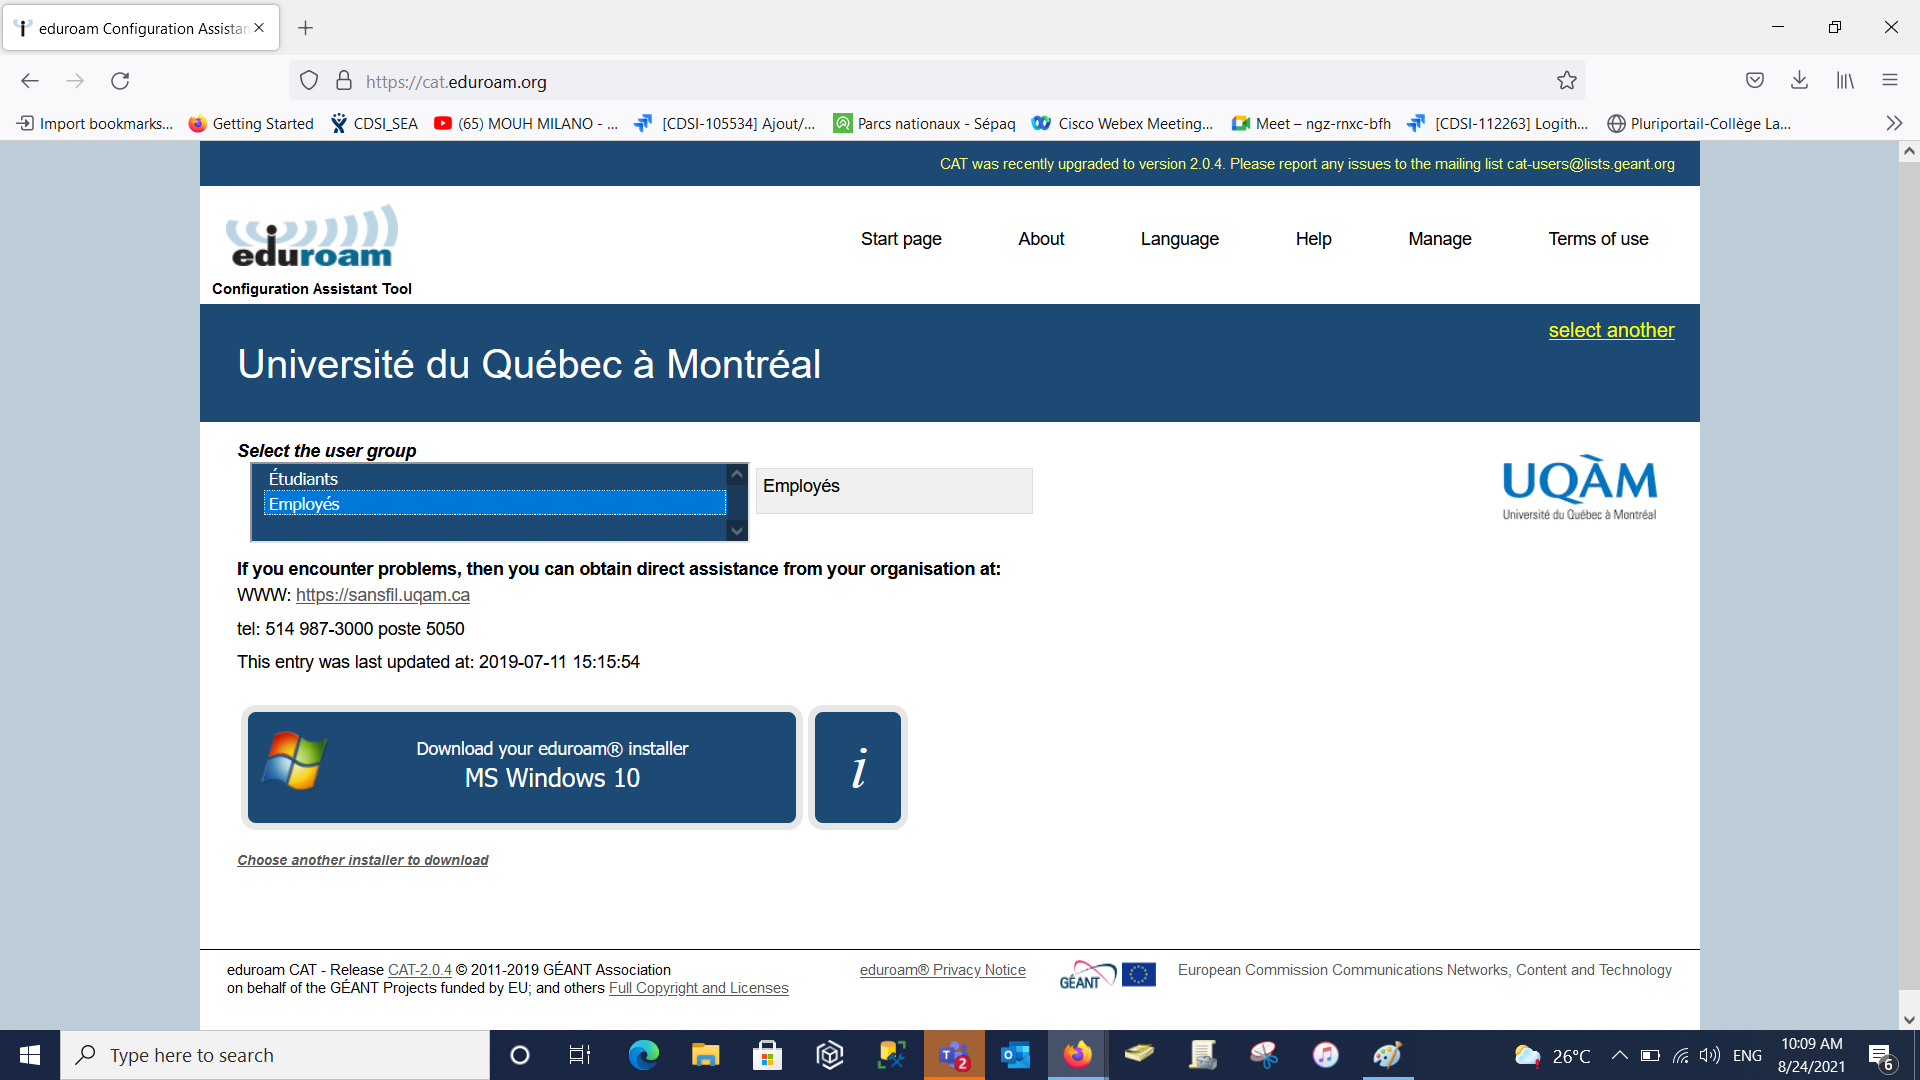Open the Windows Start menu
The width and height of the screenshot is (1920, 1080).
[30, 1055]
